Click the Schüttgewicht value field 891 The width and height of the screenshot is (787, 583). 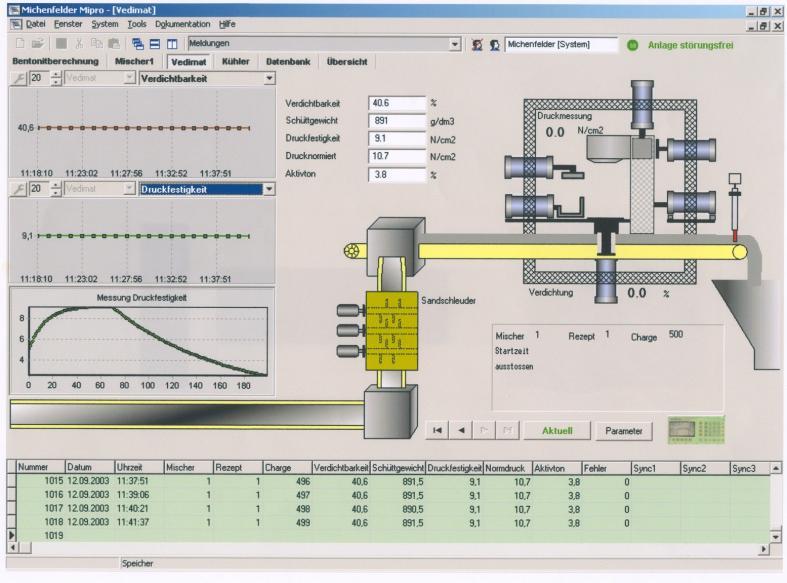(397, 120)
